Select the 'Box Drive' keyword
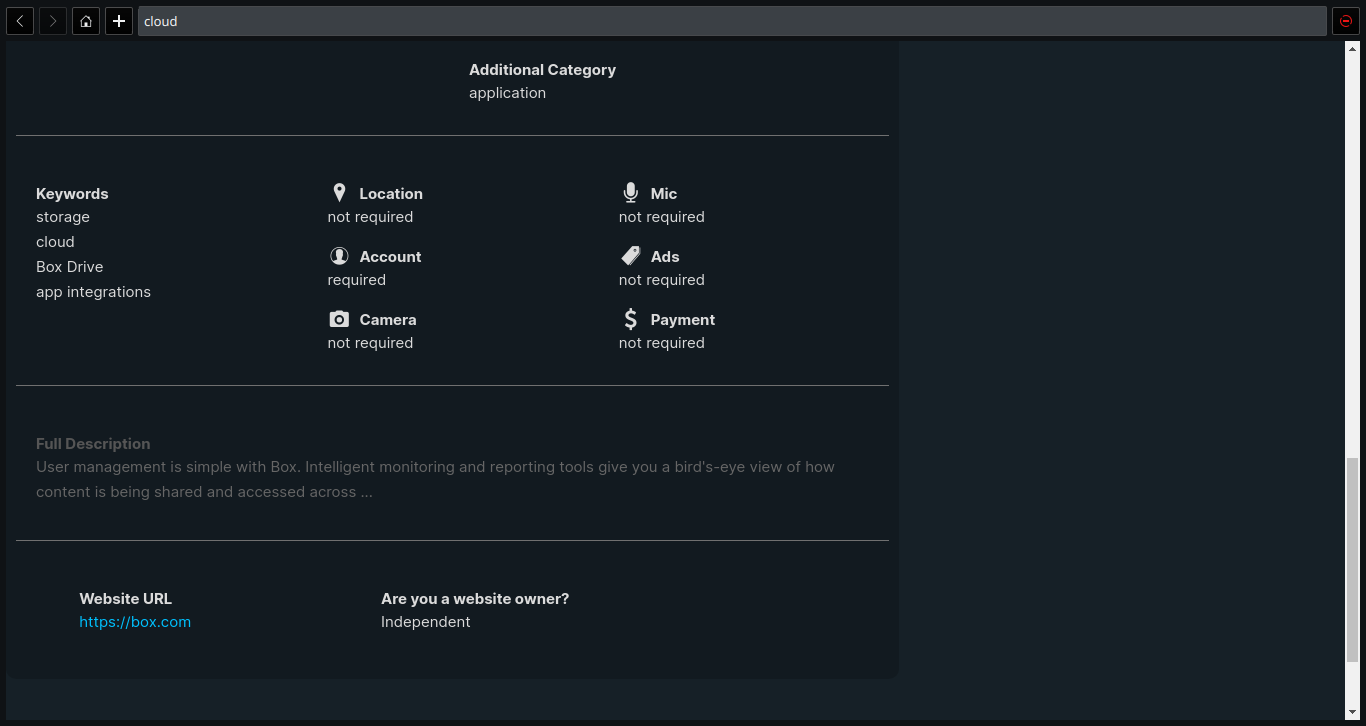Viewport: 1366px width, 726px height. (x=70, y=267)
